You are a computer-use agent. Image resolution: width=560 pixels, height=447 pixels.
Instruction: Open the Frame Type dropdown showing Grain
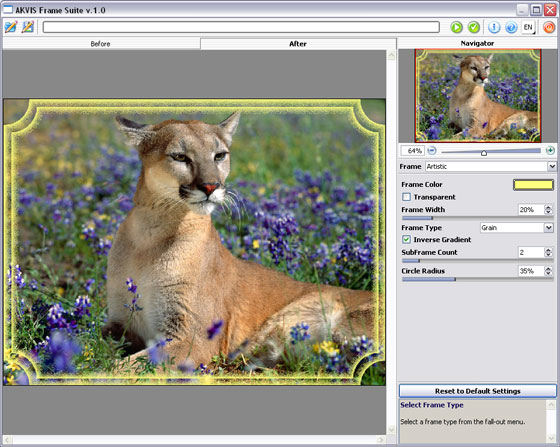517,227
